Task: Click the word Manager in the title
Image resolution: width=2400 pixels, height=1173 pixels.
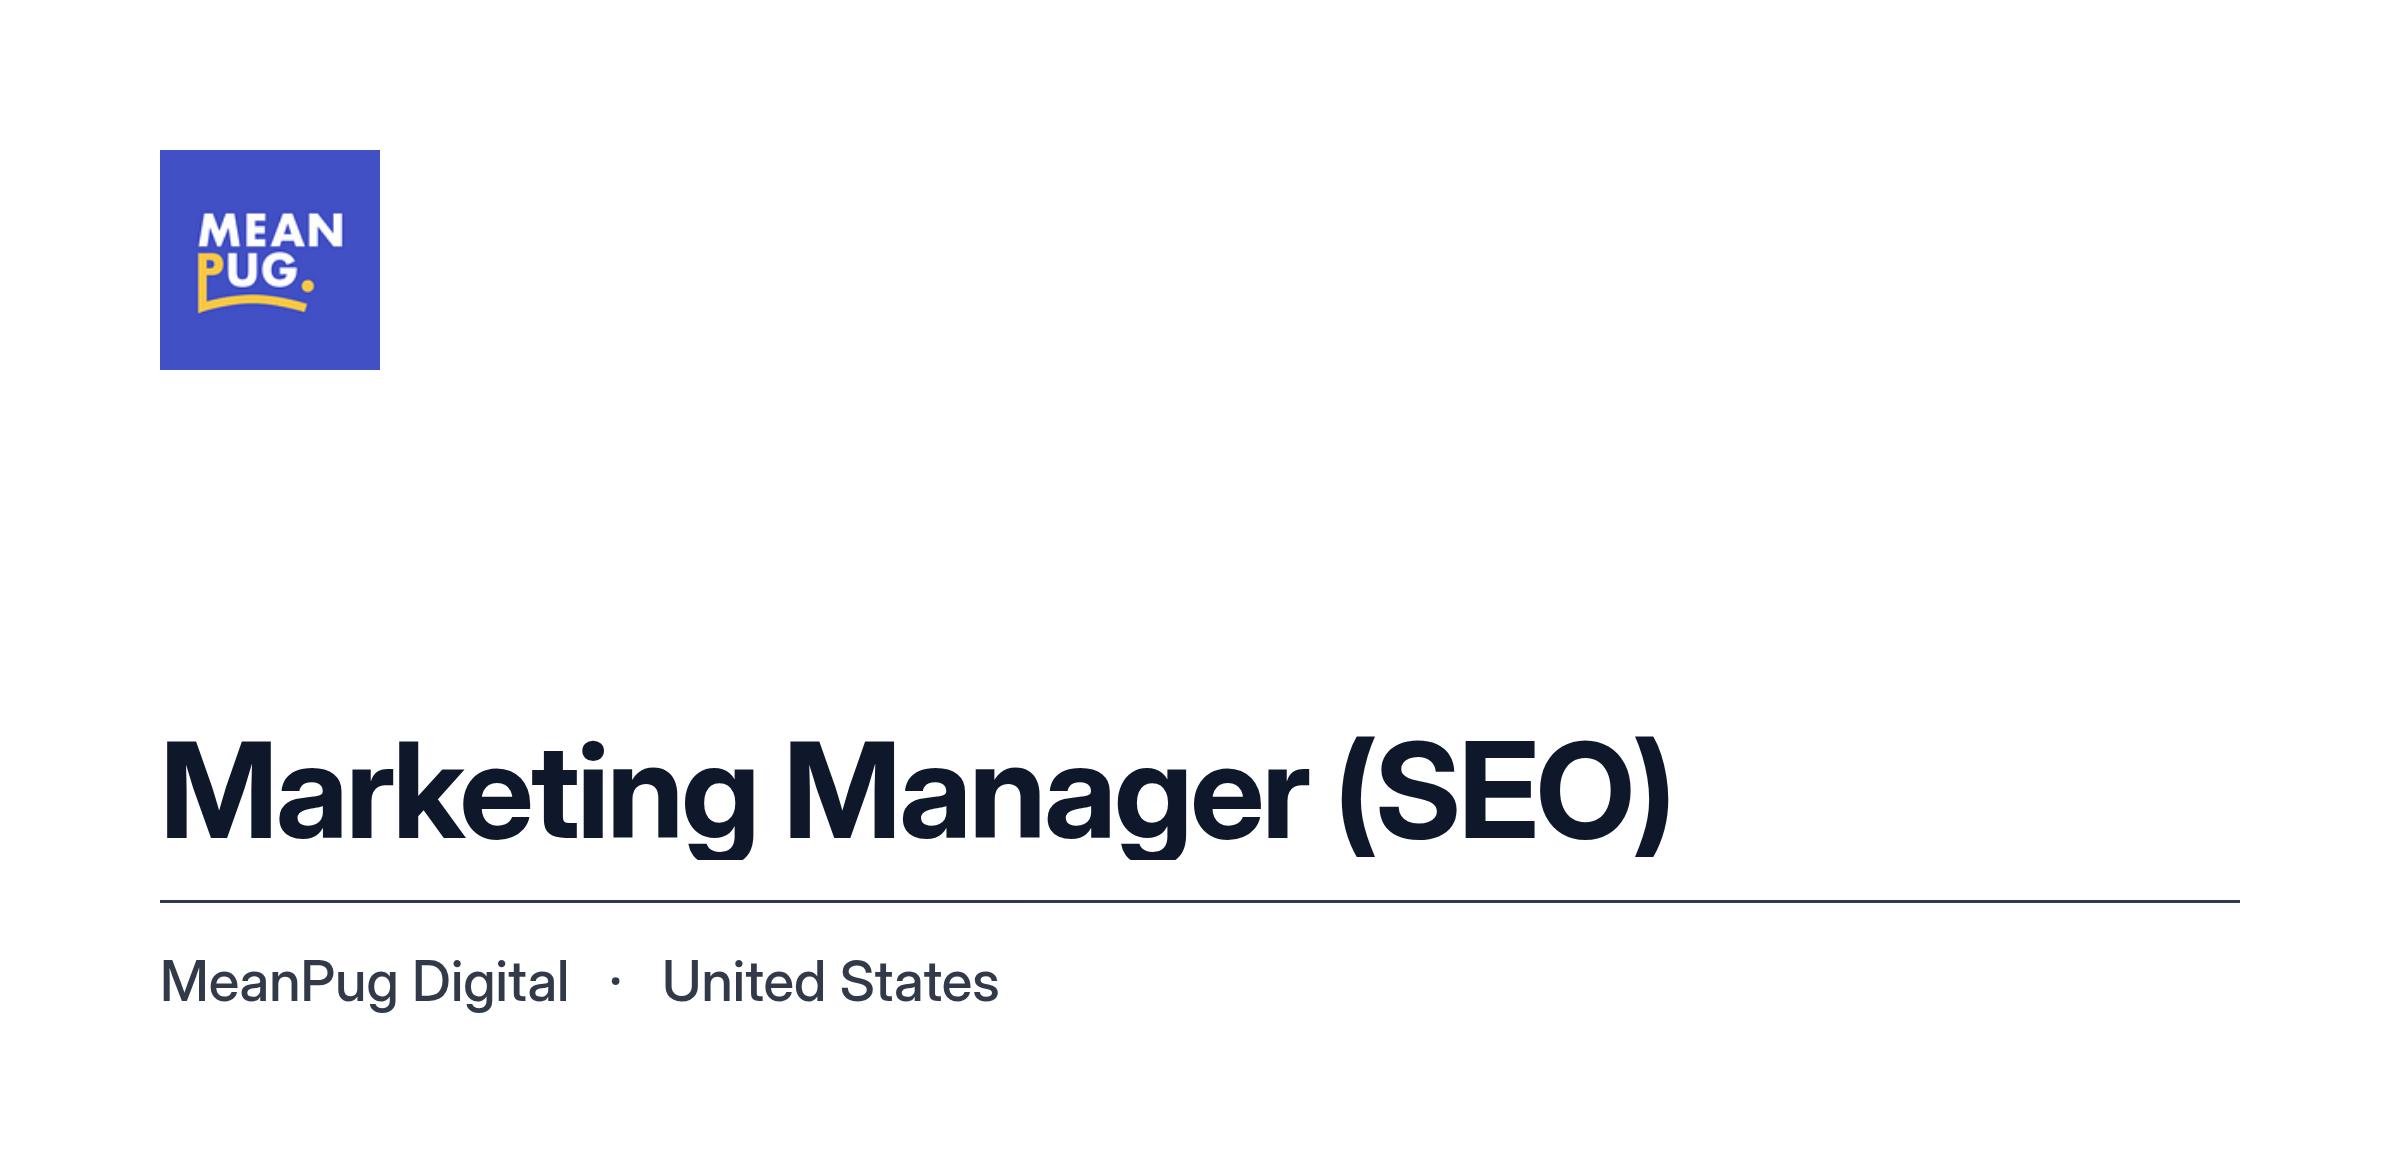Action: [x=1047, y=797]
